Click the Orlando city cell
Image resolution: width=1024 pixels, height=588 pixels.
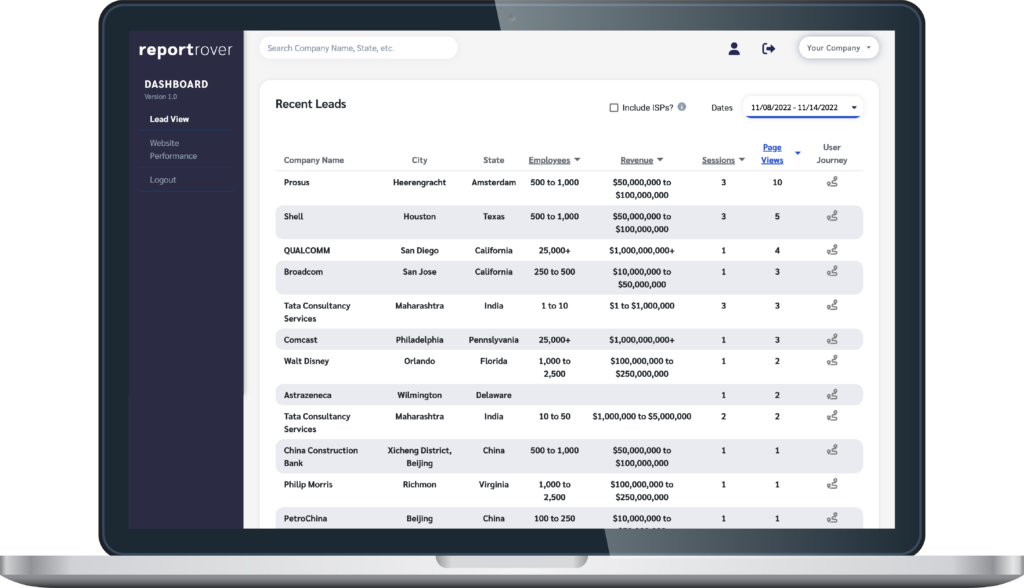[419, 361]
